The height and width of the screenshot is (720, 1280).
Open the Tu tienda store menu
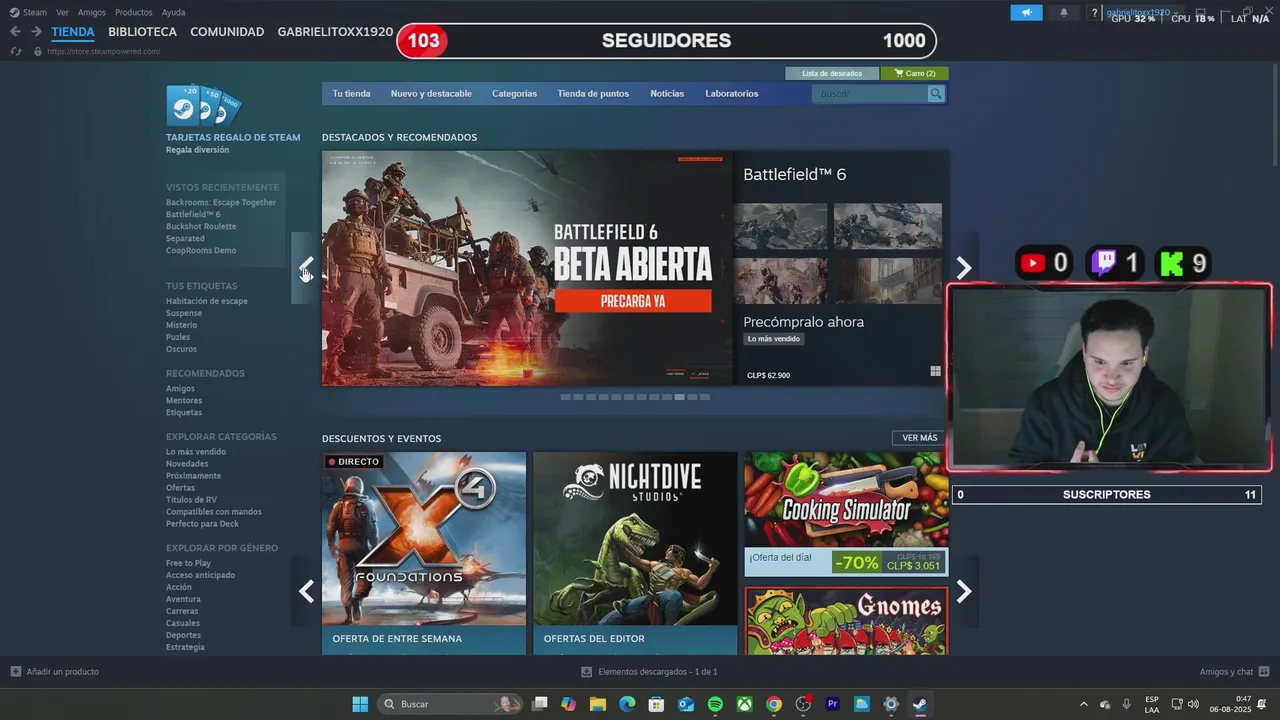[351, 94]
